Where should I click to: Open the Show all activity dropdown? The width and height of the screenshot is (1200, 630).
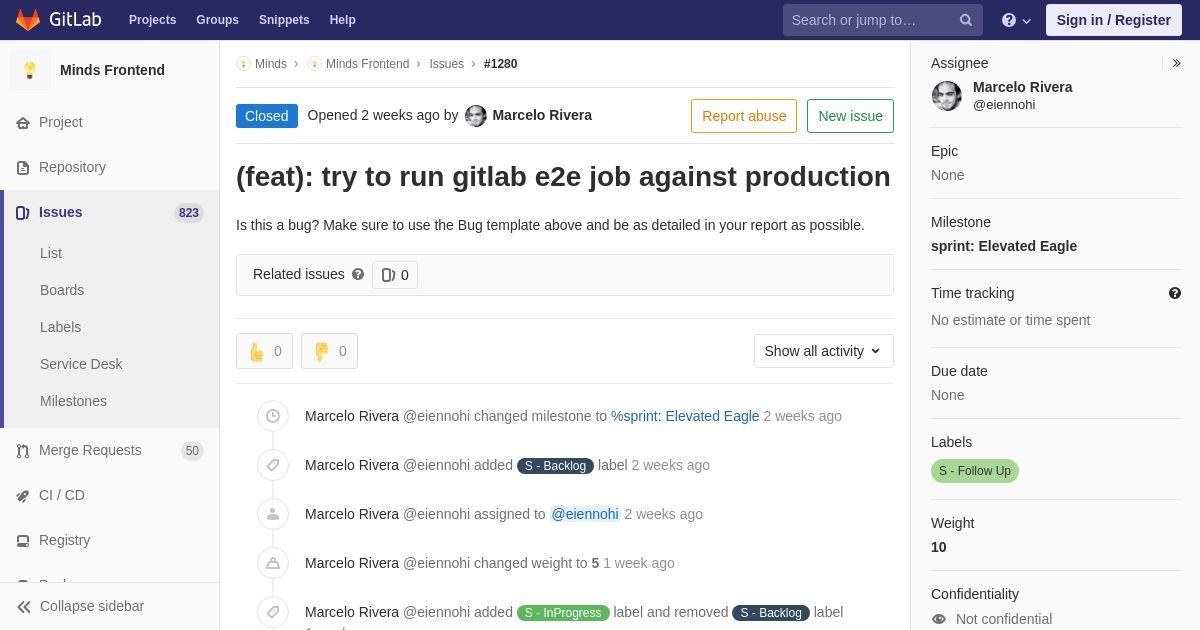[824, 351]
